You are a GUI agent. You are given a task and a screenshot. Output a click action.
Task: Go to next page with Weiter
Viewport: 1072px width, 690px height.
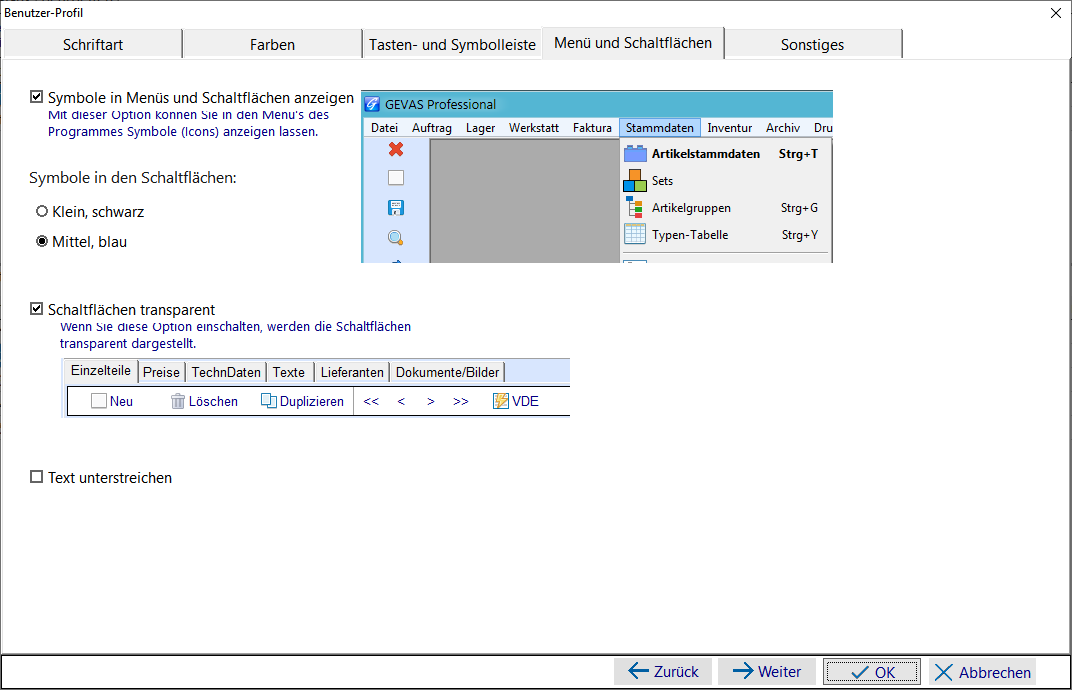pyautogui.click(x=766, y=672)
